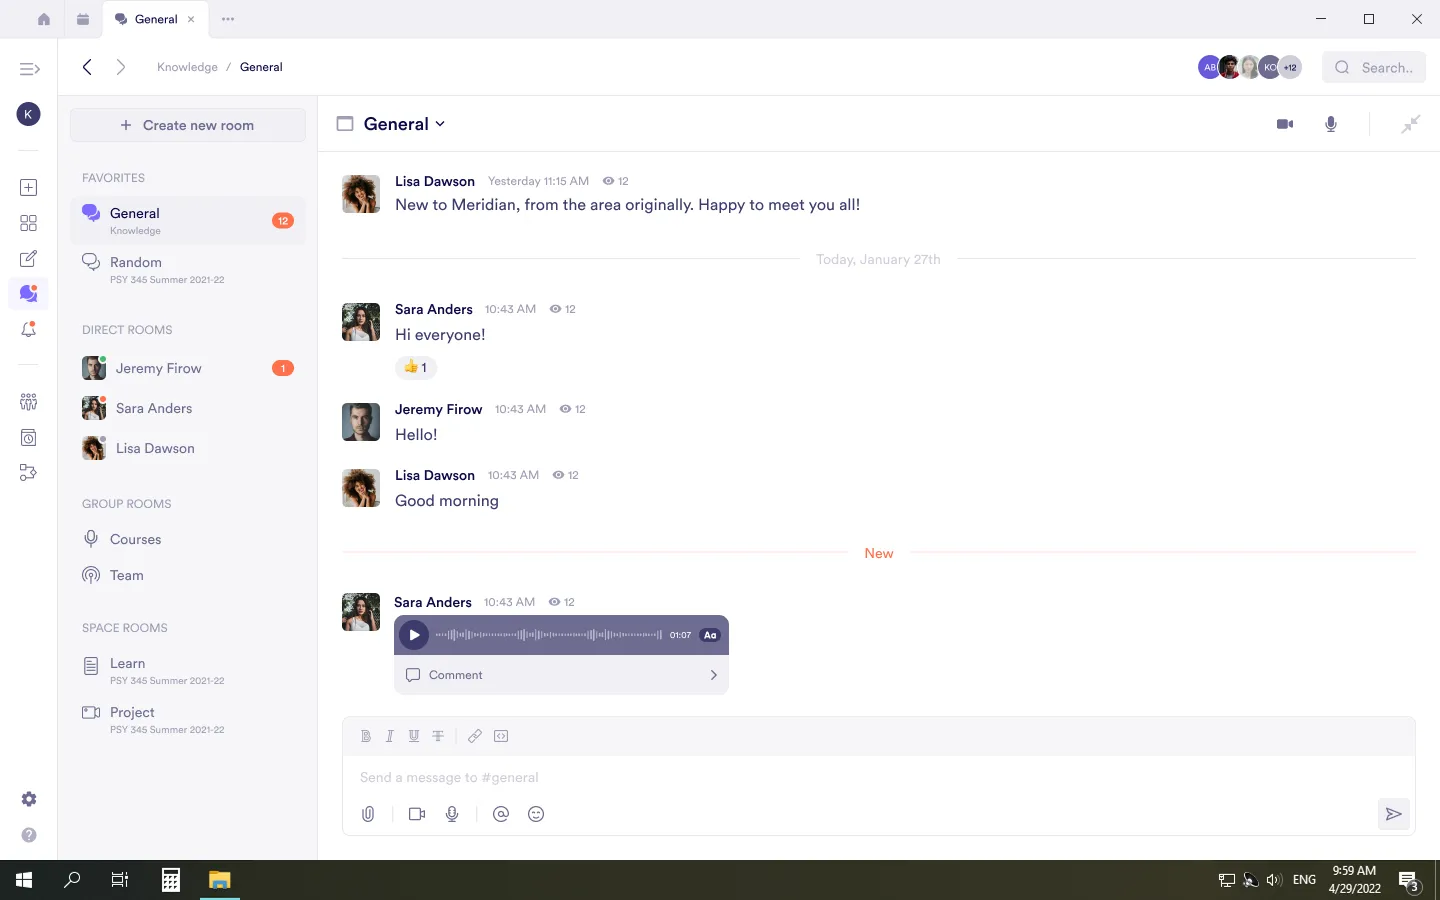The width and height of the screenshot is (1440, 900).
Task: Click the Create new room button
Action: [x=187, y=124]
